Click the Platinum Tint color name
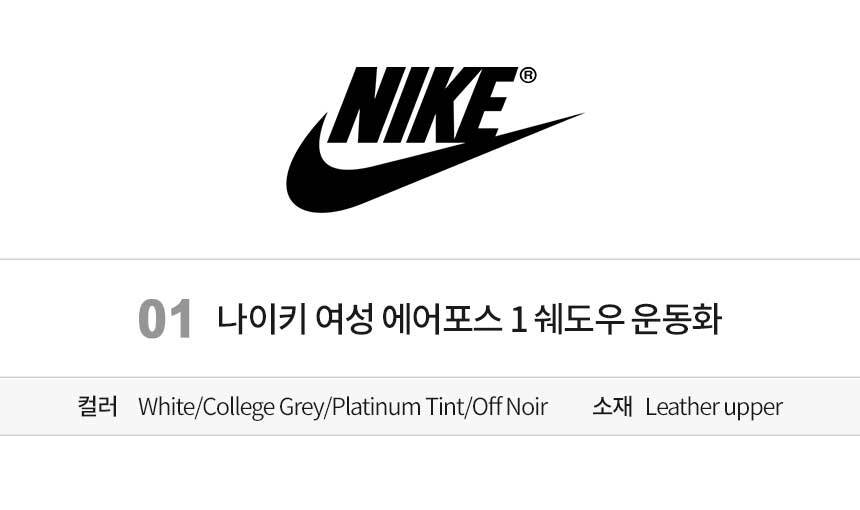The height and width of the screenshot is (510, 860). coord(398,407)
